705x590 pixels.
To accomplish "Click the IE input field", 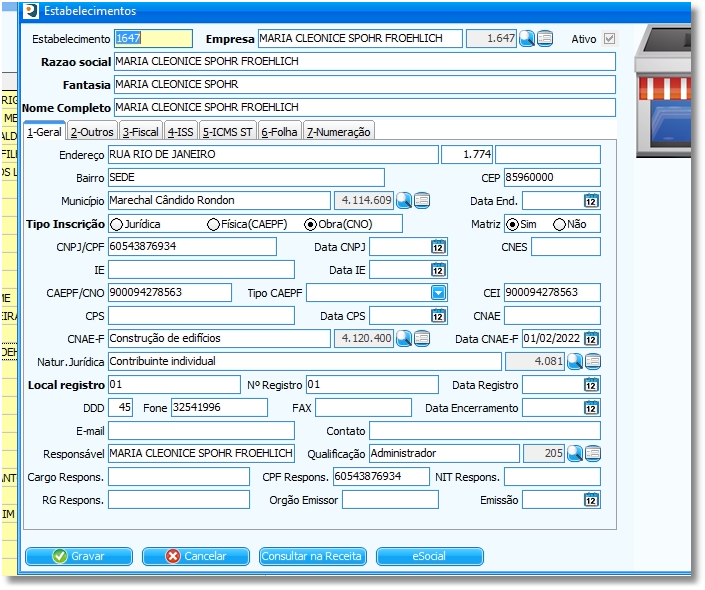I will (201, 270).
